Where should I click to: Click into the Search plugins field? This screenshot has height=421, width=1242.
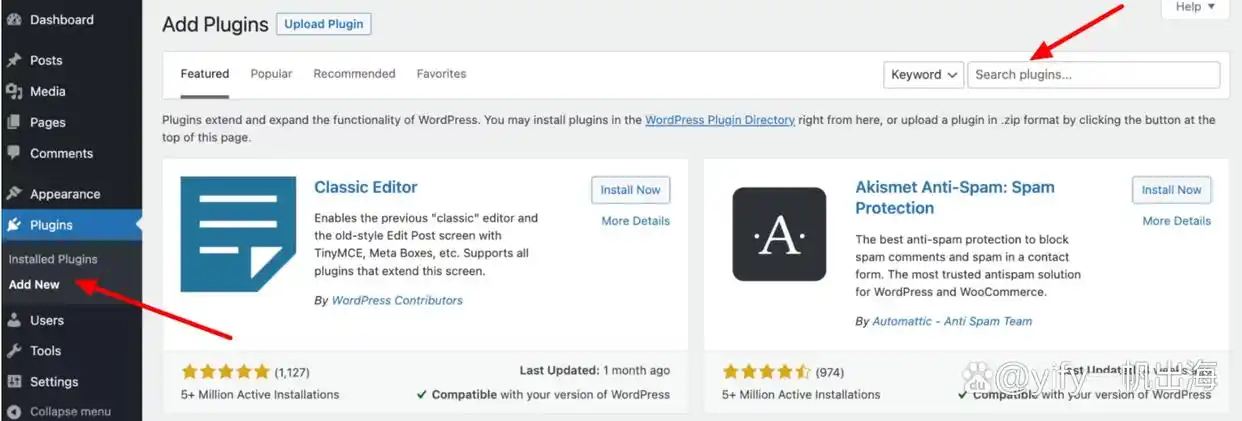(1093, 75)
